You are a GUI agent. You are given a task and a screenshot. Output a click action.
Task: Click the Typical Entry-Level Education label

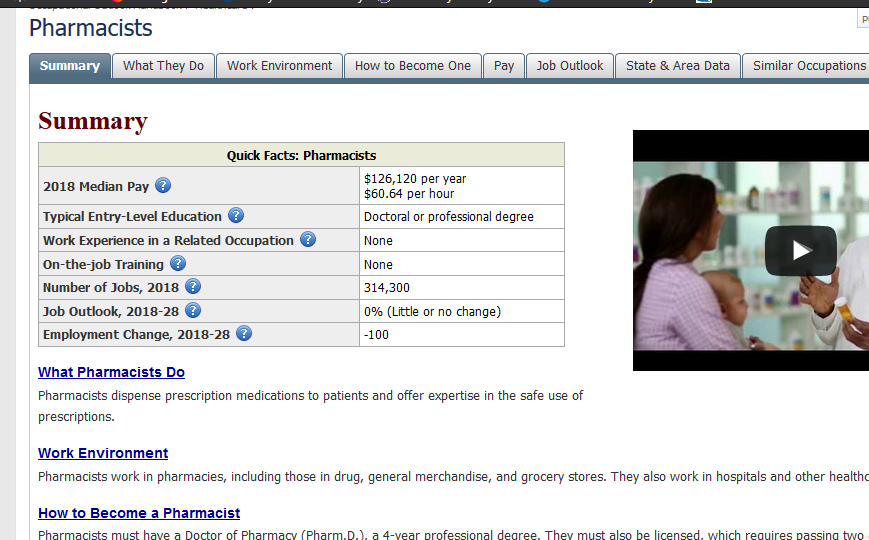[x=132, y=217]
